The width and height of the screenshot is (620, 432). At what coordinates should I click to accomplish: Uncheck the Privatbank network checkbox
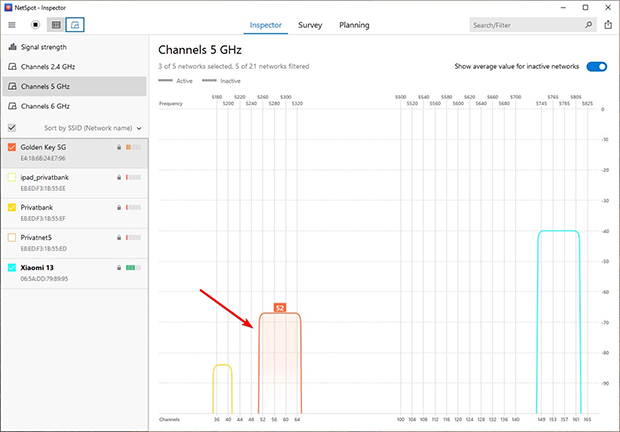pos(12,207)
